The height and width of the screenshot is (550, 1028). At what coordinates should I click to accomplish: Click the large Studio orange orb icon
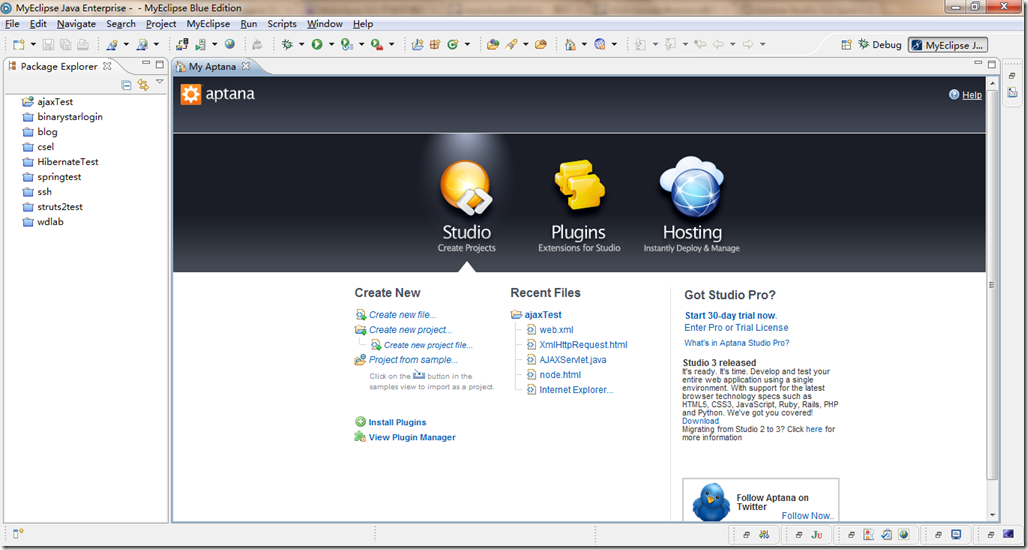tap(466, 188)
